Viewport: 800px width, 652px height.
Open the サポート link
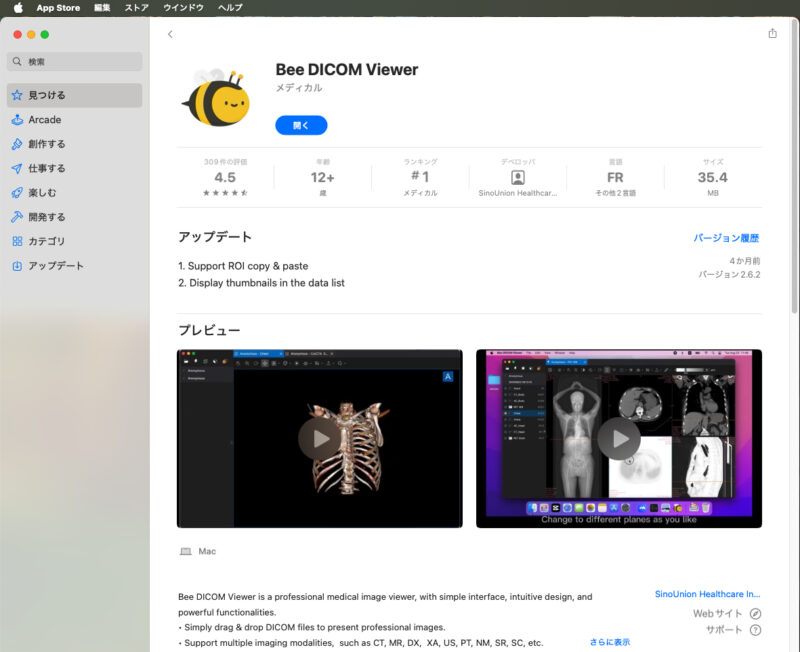pyautogui.click(x=724, y=630)
